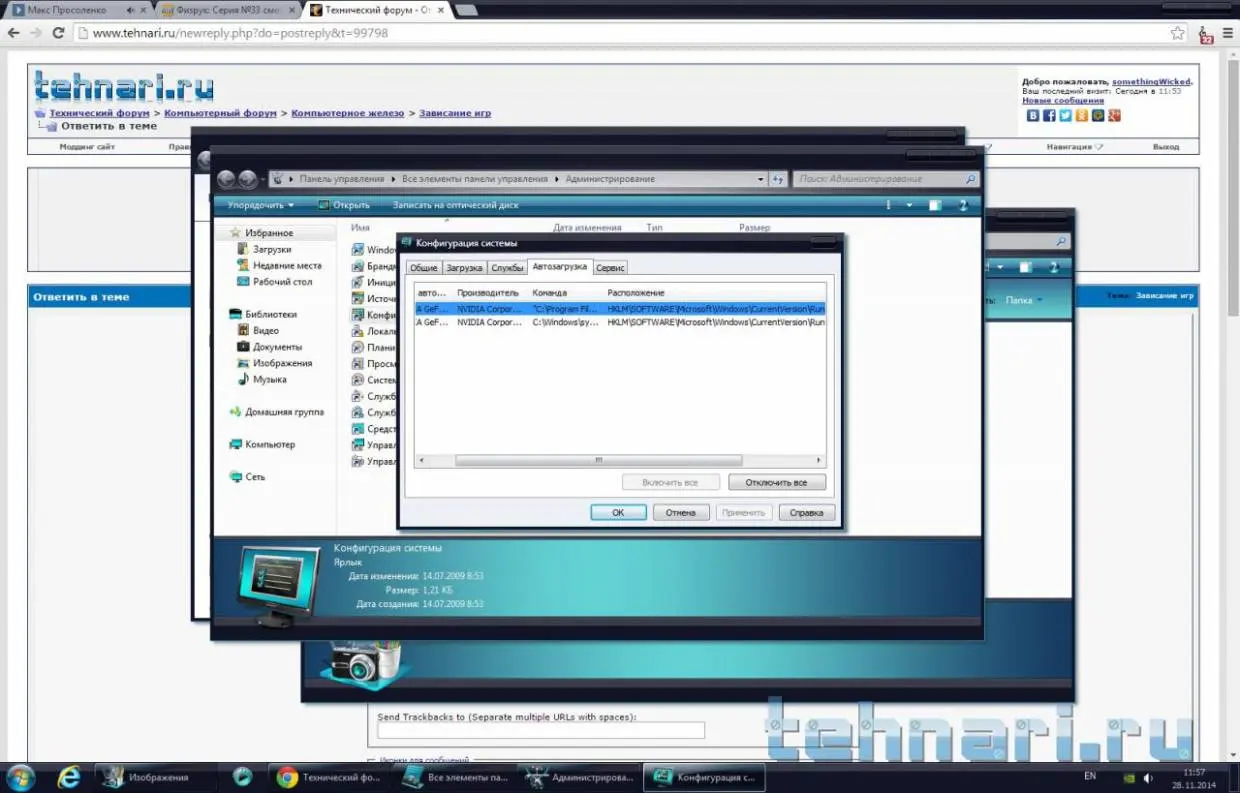Select second NVIDIA startup row with C:\Windows\sy...

(x=620, y=322)
